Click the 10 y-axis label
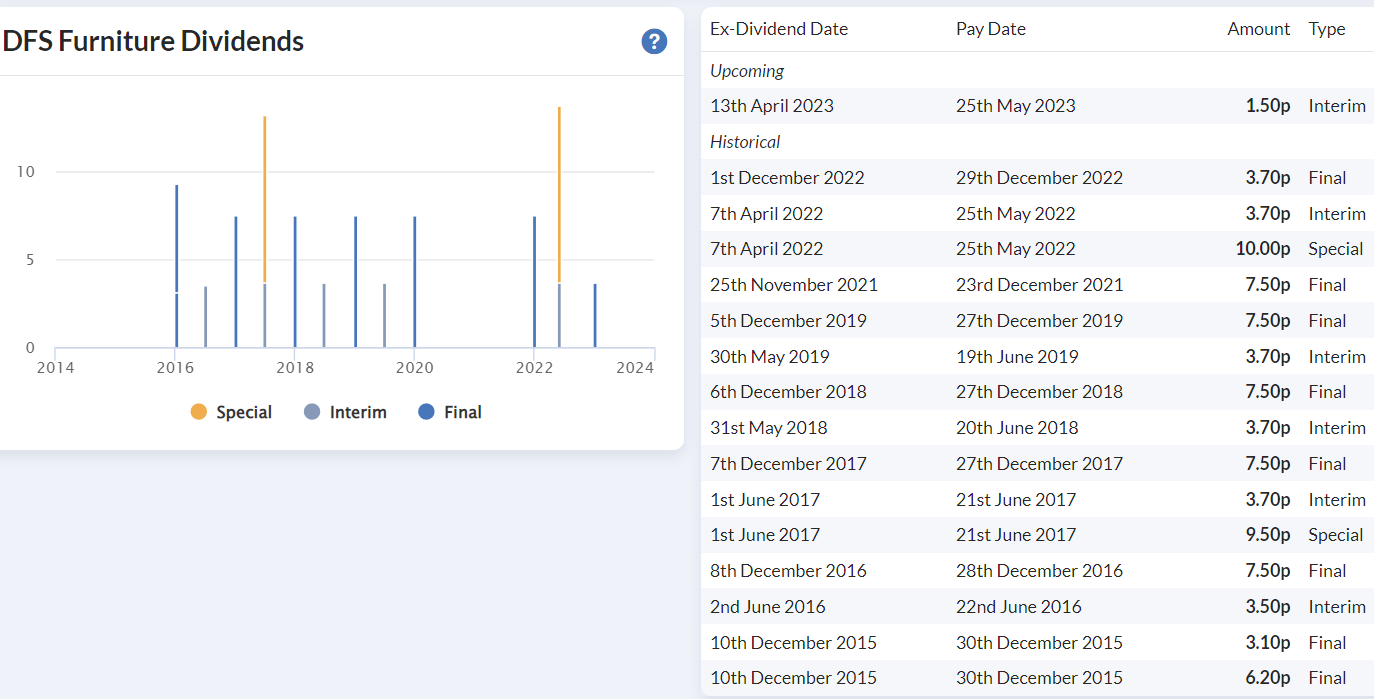 (x=25, y=172)
